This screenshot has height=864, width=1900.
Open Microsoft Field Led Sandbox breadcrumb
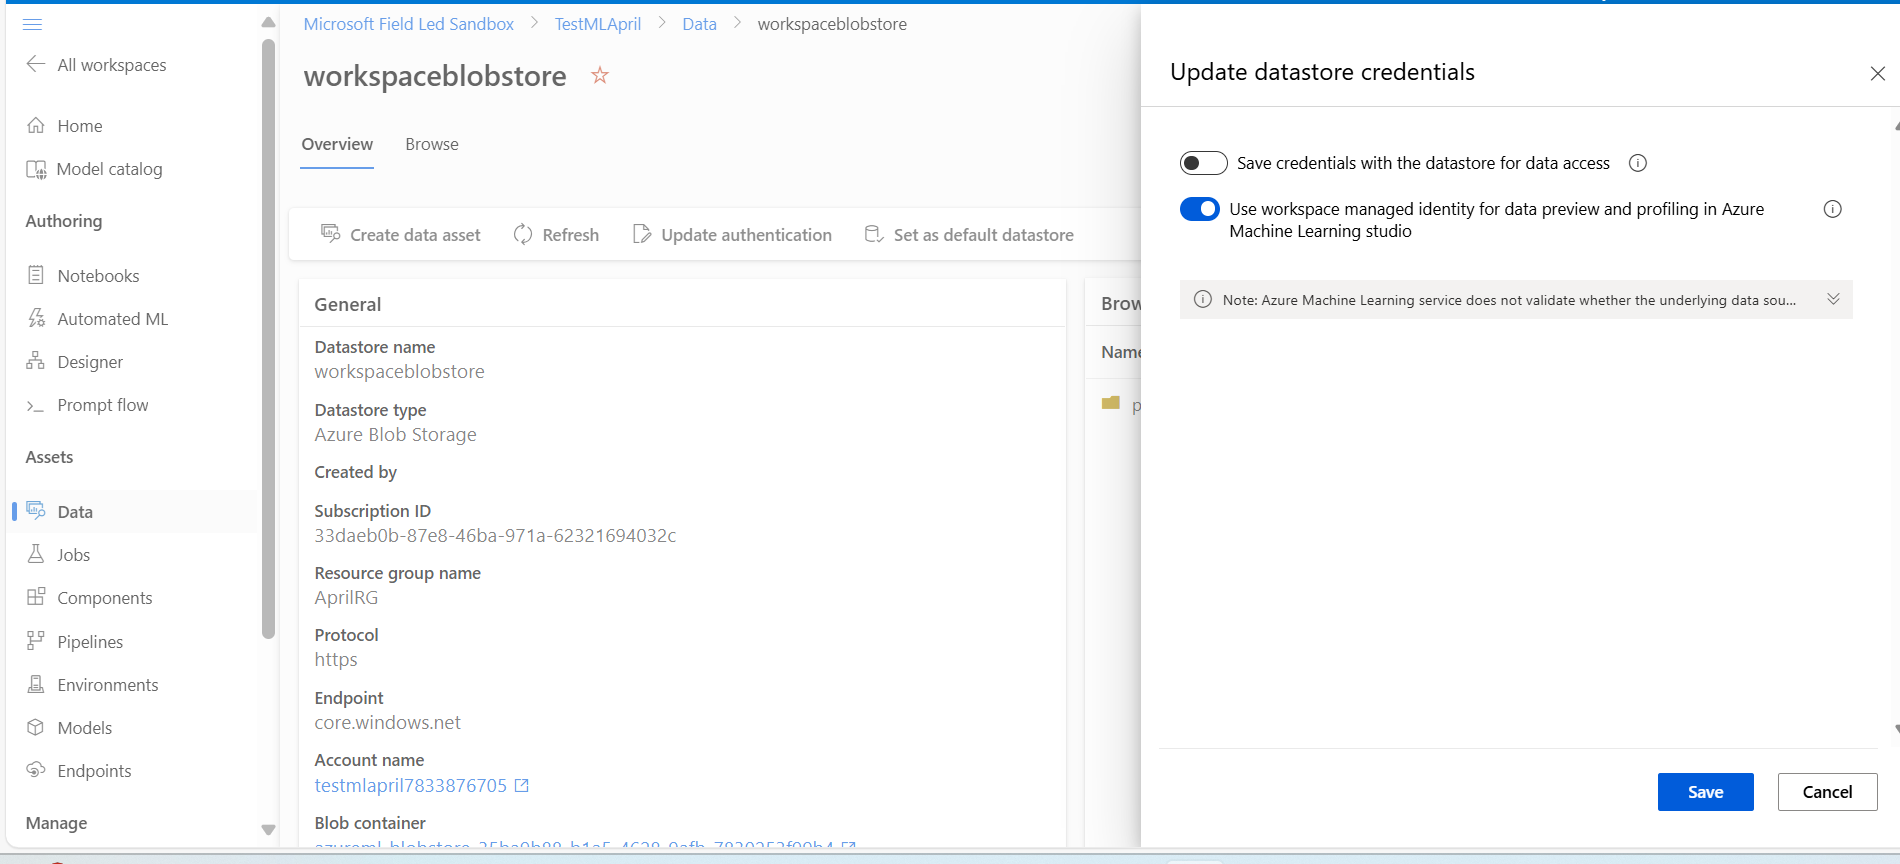coord(408,24)
